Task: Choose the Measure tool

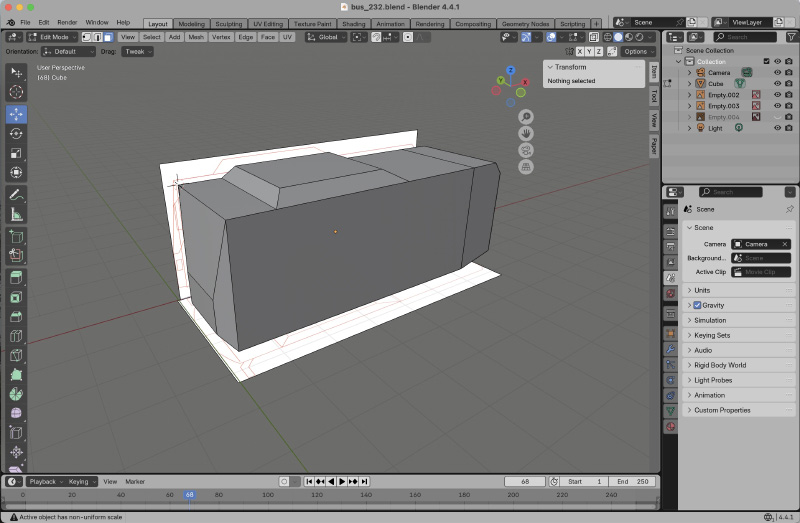Action: [16, 214]
